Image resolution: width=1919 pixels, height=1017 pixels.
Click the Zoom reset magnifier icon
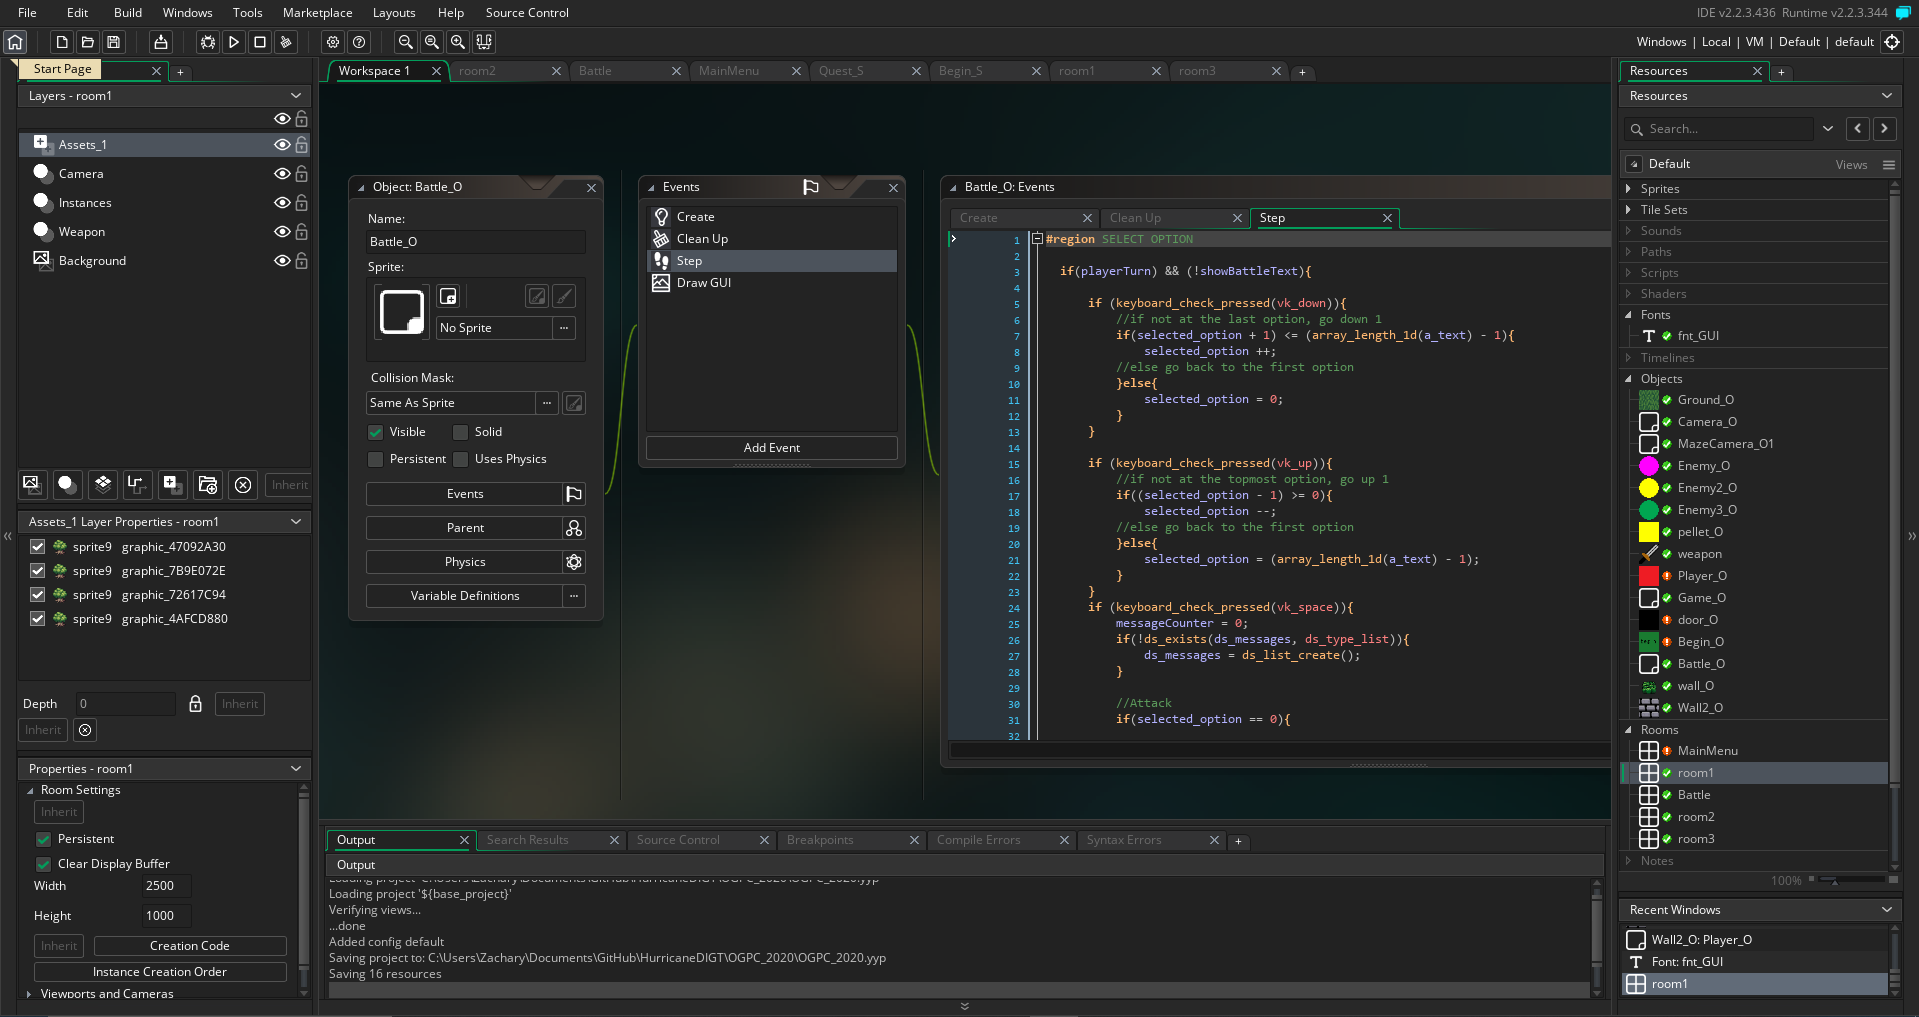click(432, 42)
